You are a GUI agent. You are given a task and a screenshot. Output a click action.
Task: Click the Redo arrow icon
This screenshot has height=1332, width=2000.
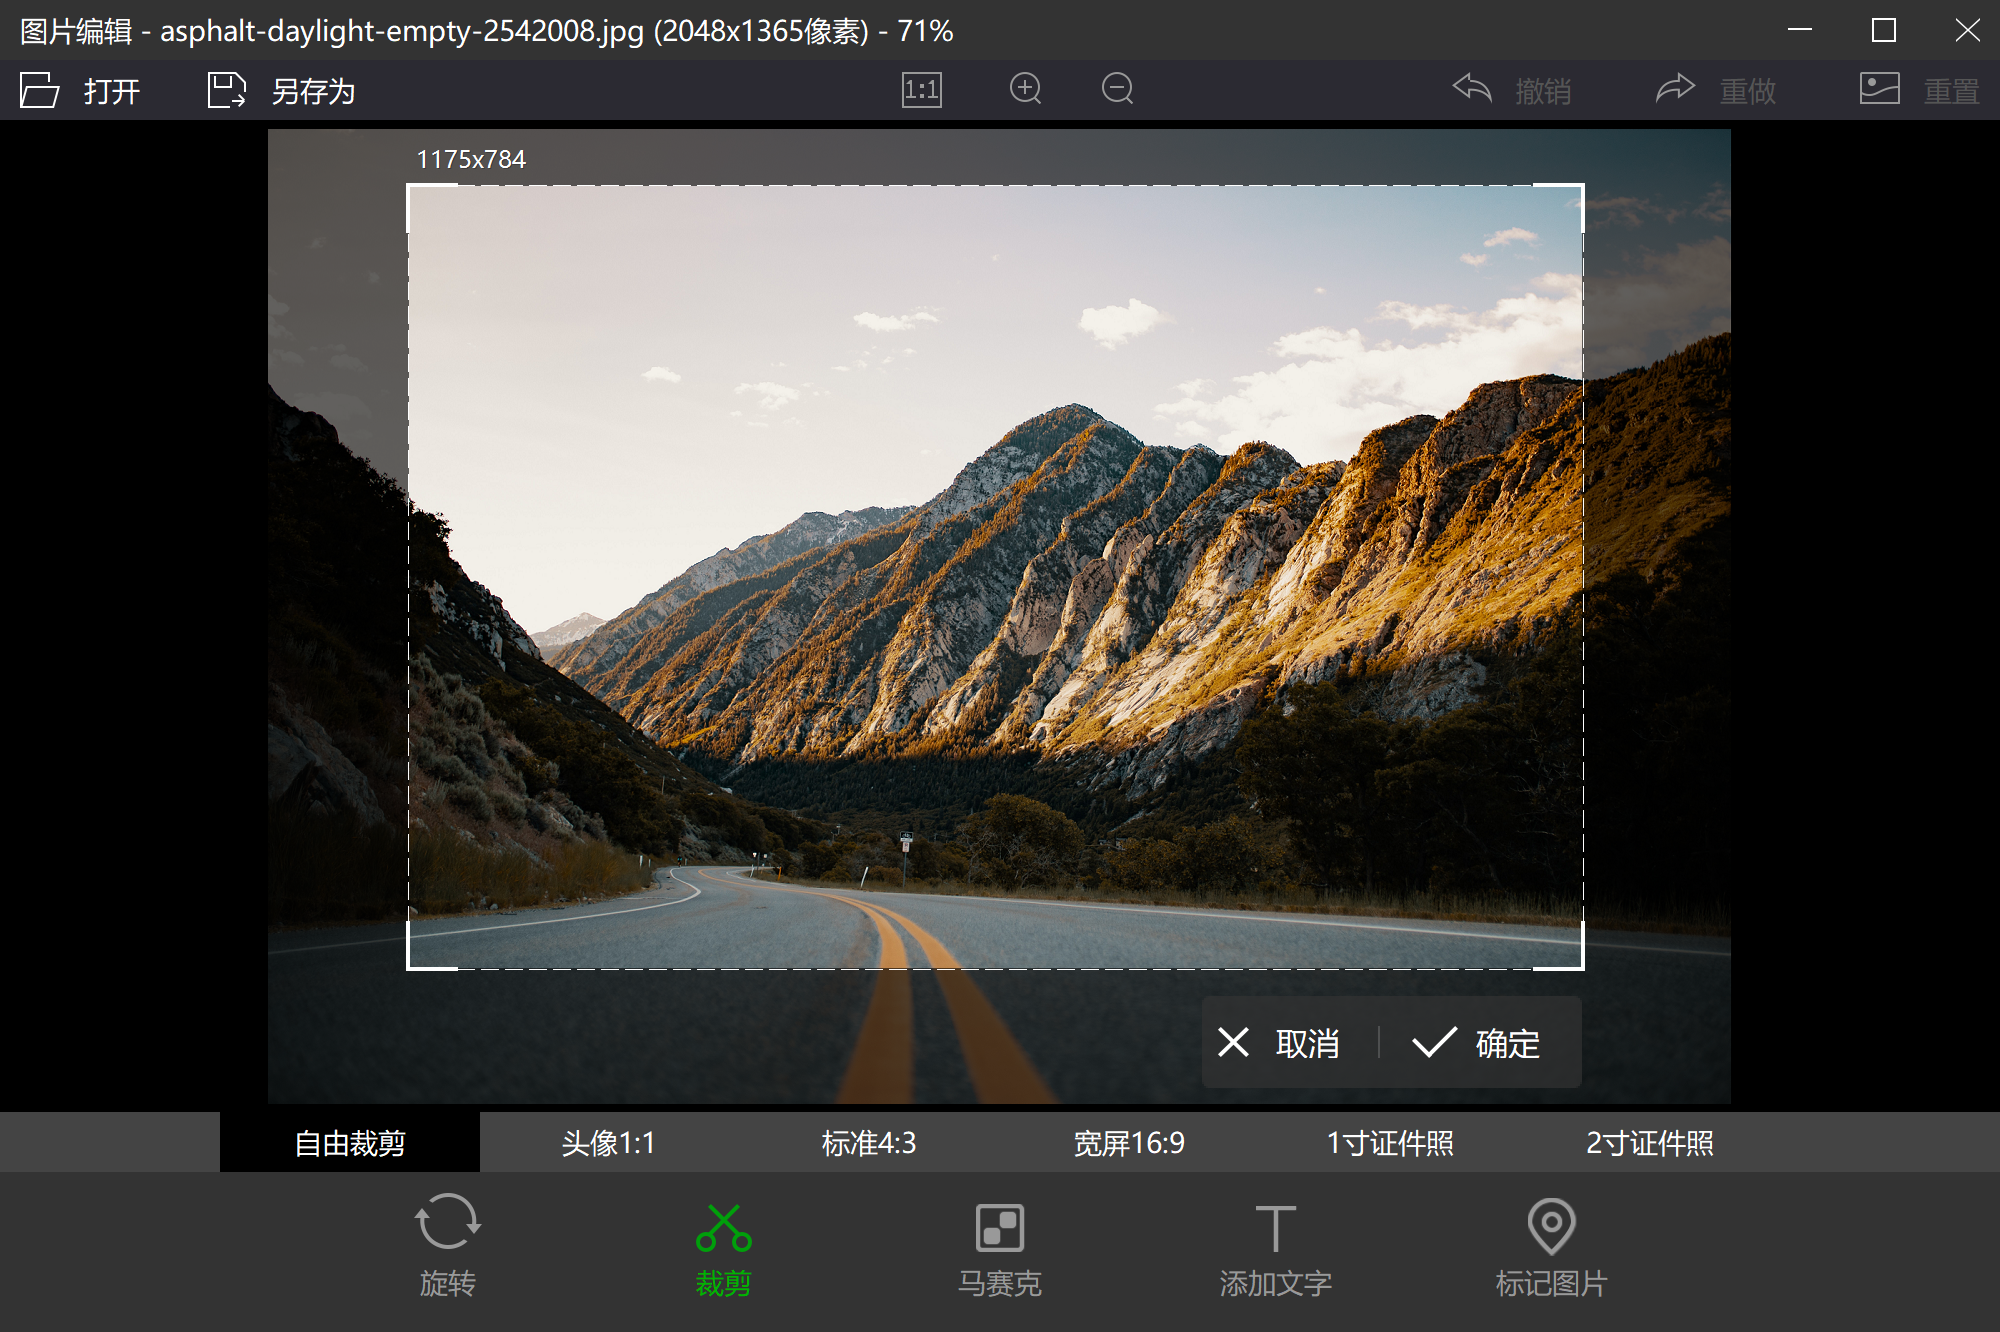coord(1675,89)
